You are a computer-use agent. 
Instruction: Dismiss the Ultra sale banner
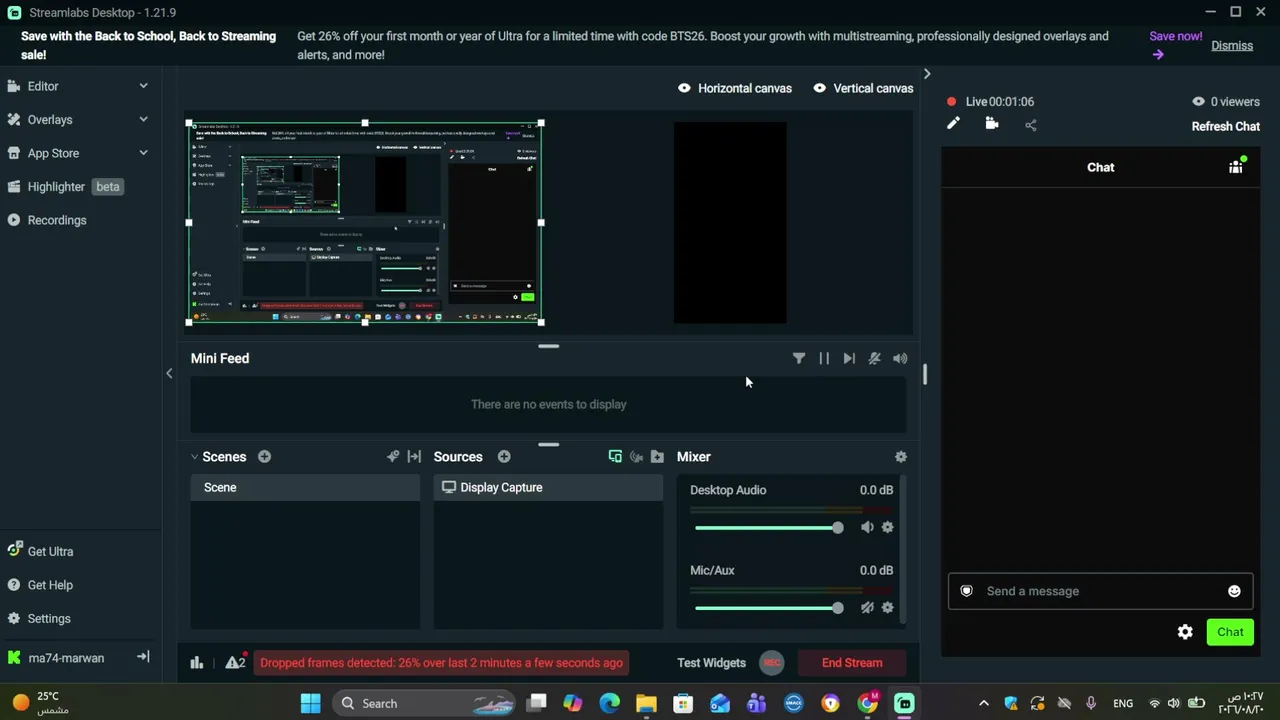pos(1232,45)
